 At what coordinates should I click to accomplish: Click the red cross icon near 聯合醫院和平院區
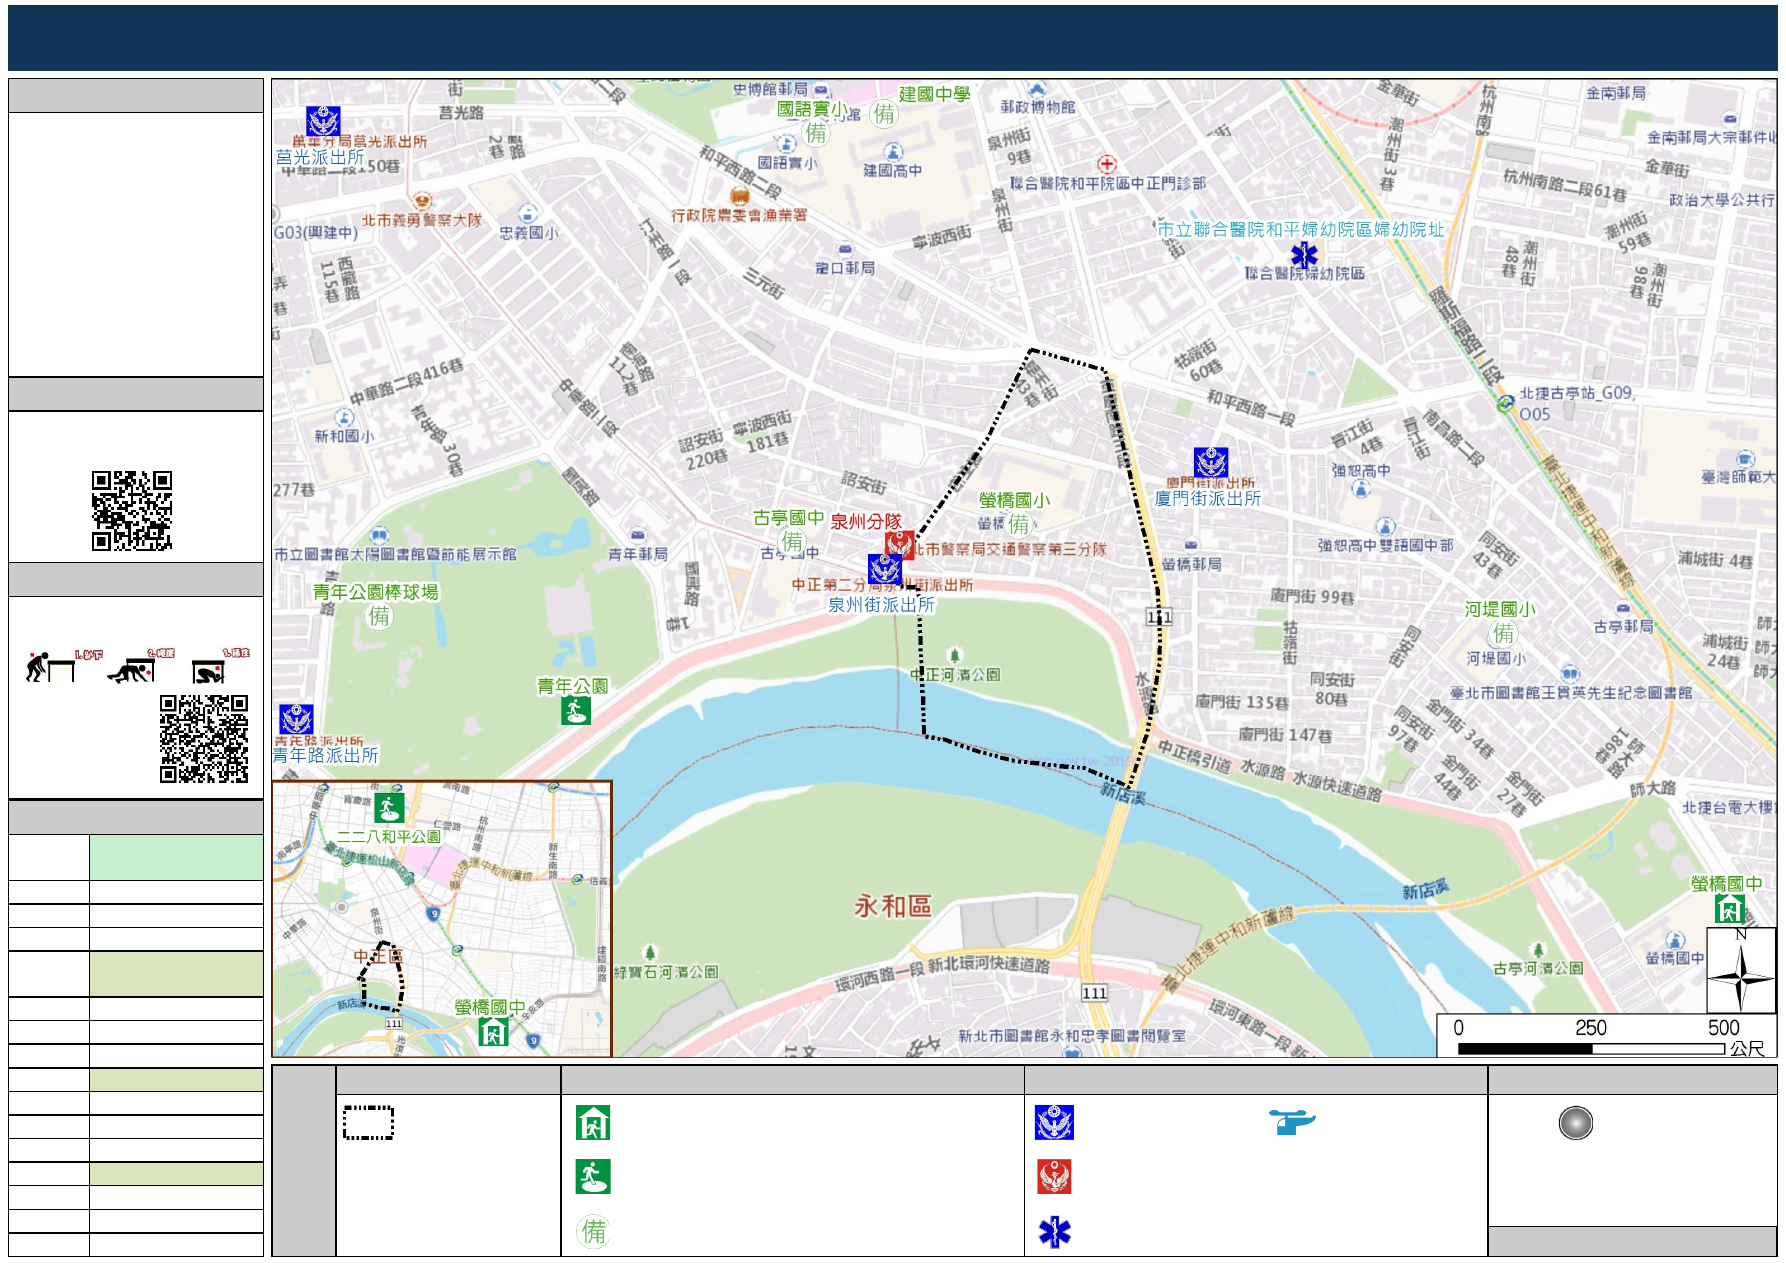1106,164
